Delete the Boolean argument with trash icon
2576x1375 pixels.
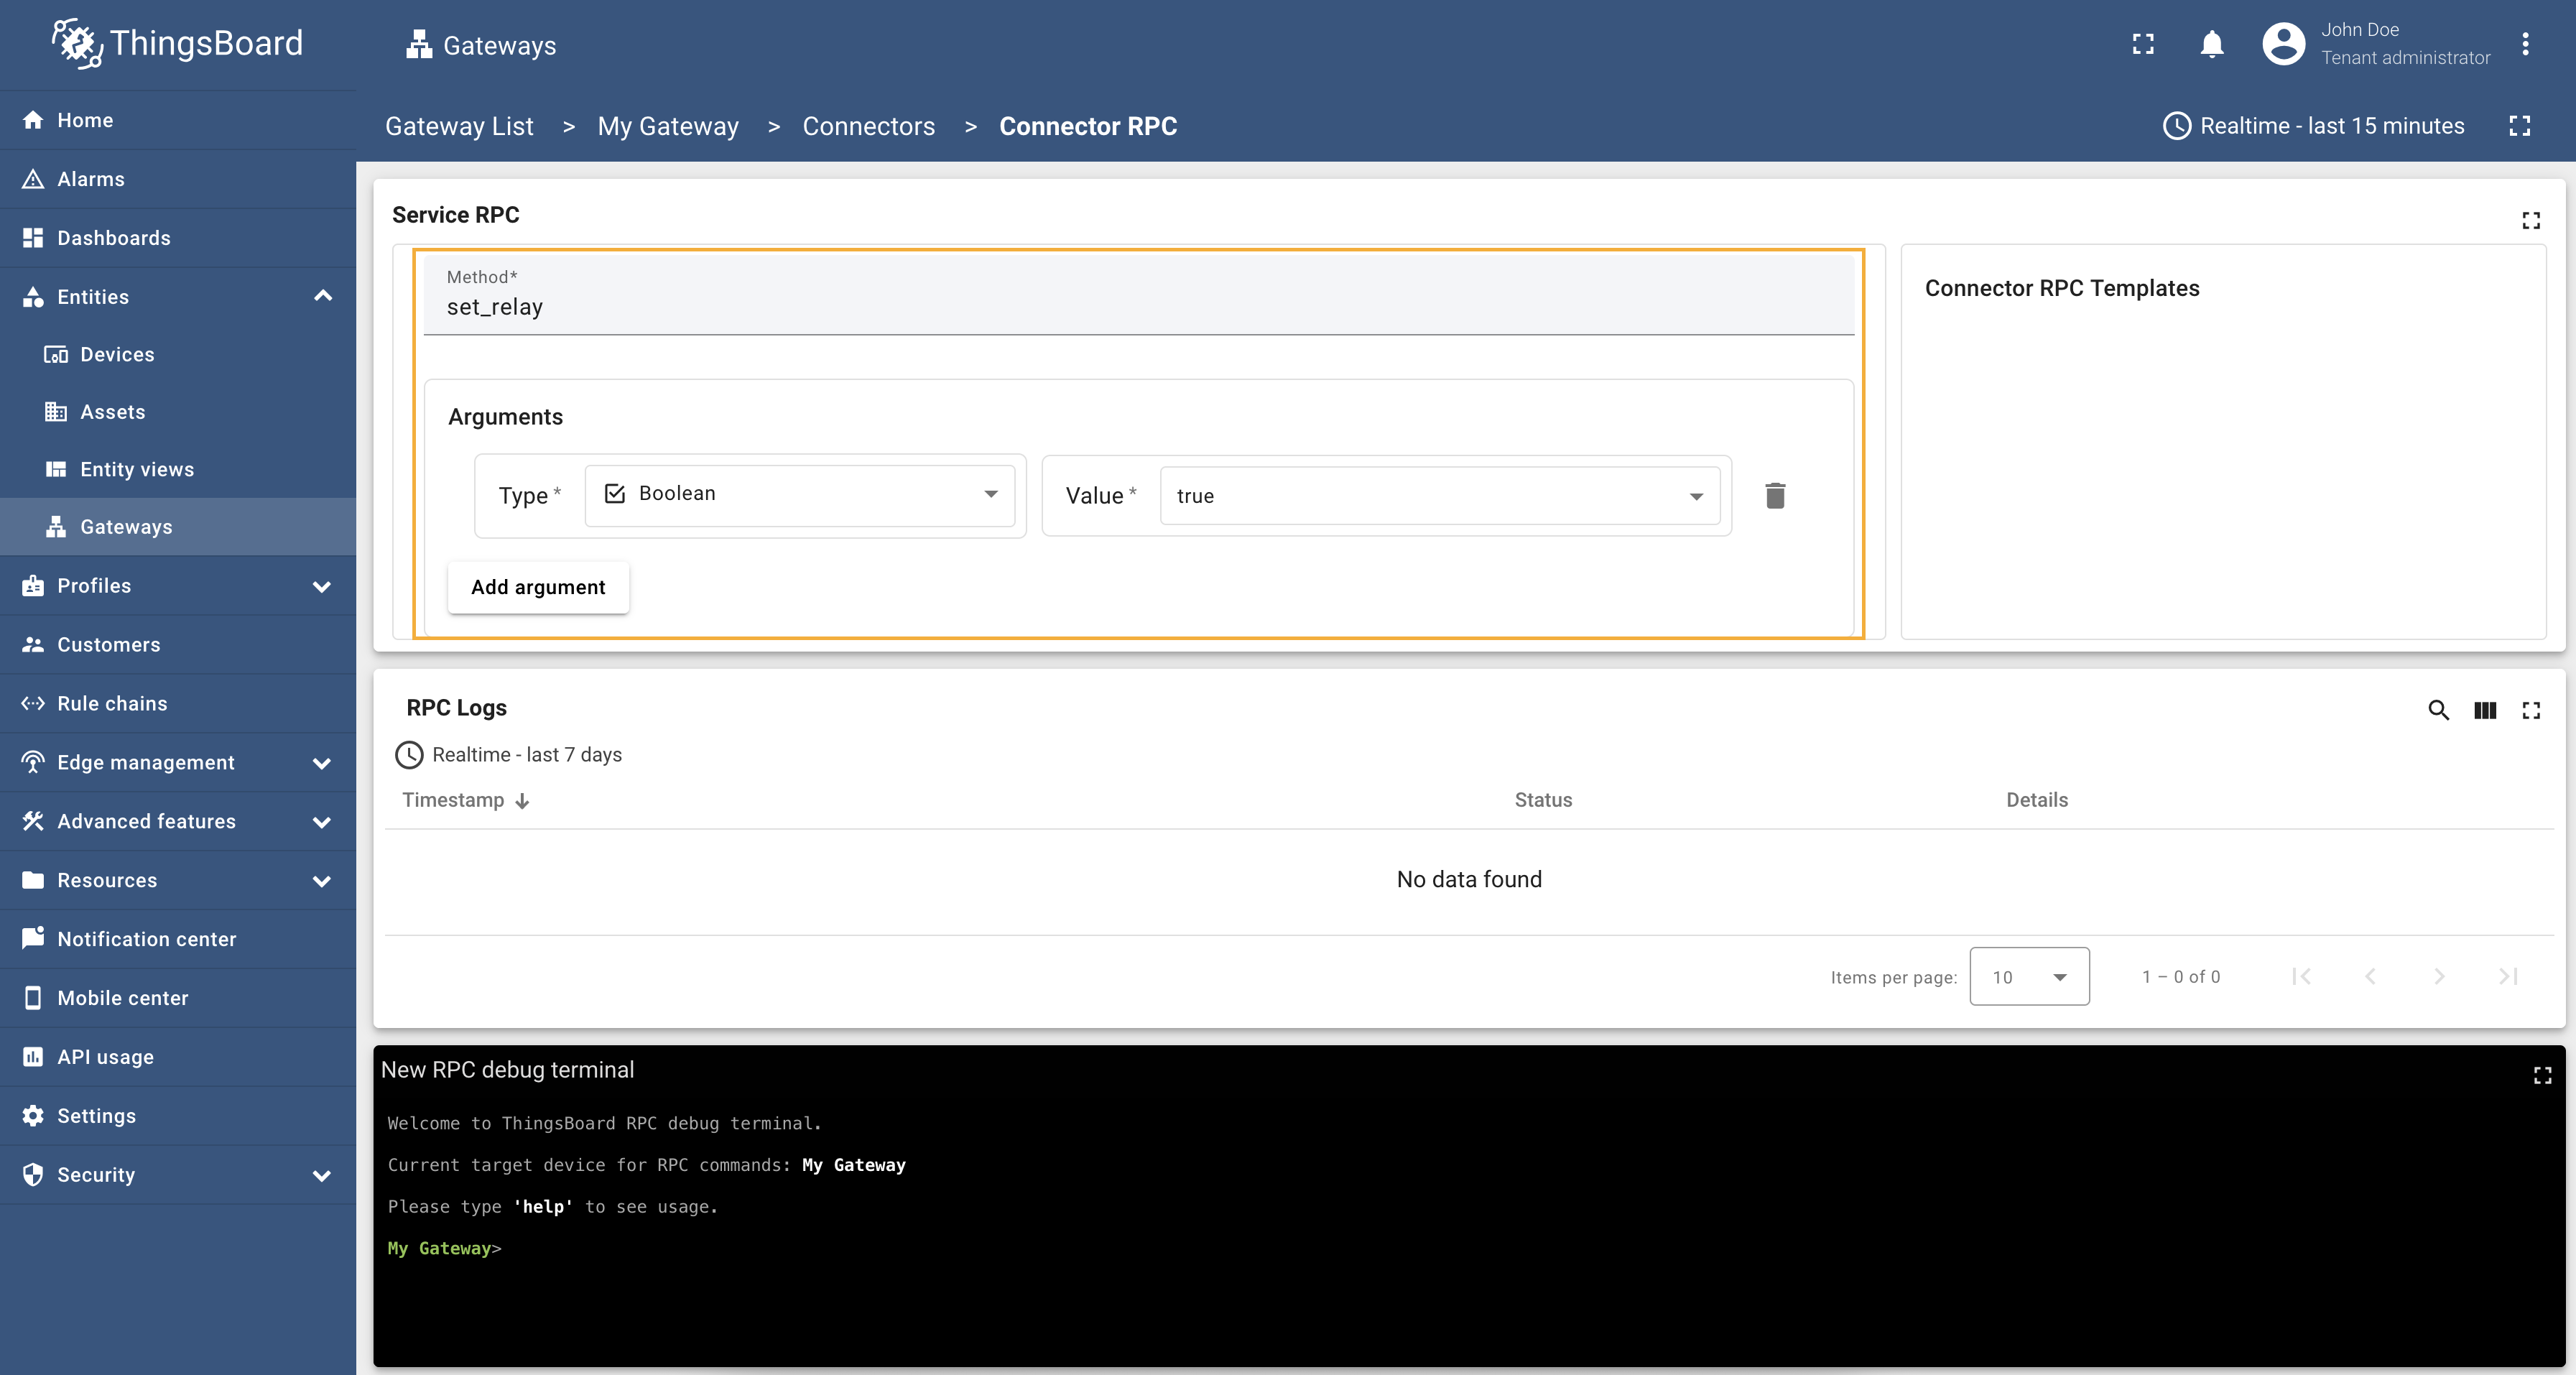[x=1775, y=495]
